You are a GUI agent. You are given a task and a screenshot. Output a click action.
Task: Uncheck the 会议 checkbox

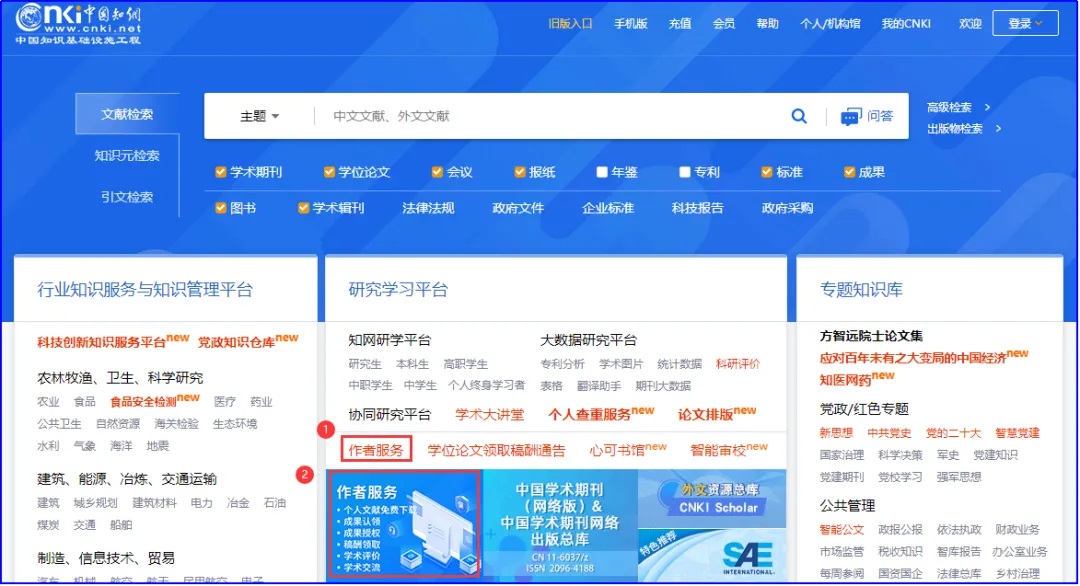click(437, 172)
